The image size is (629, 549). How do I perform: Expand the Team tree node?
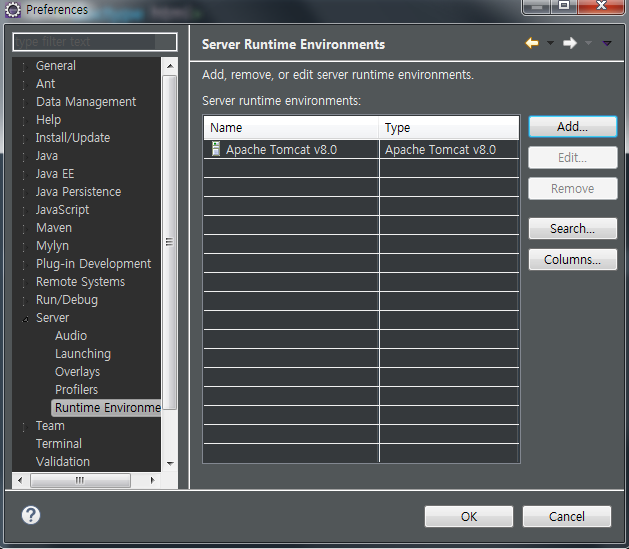[x=25, y=427]
